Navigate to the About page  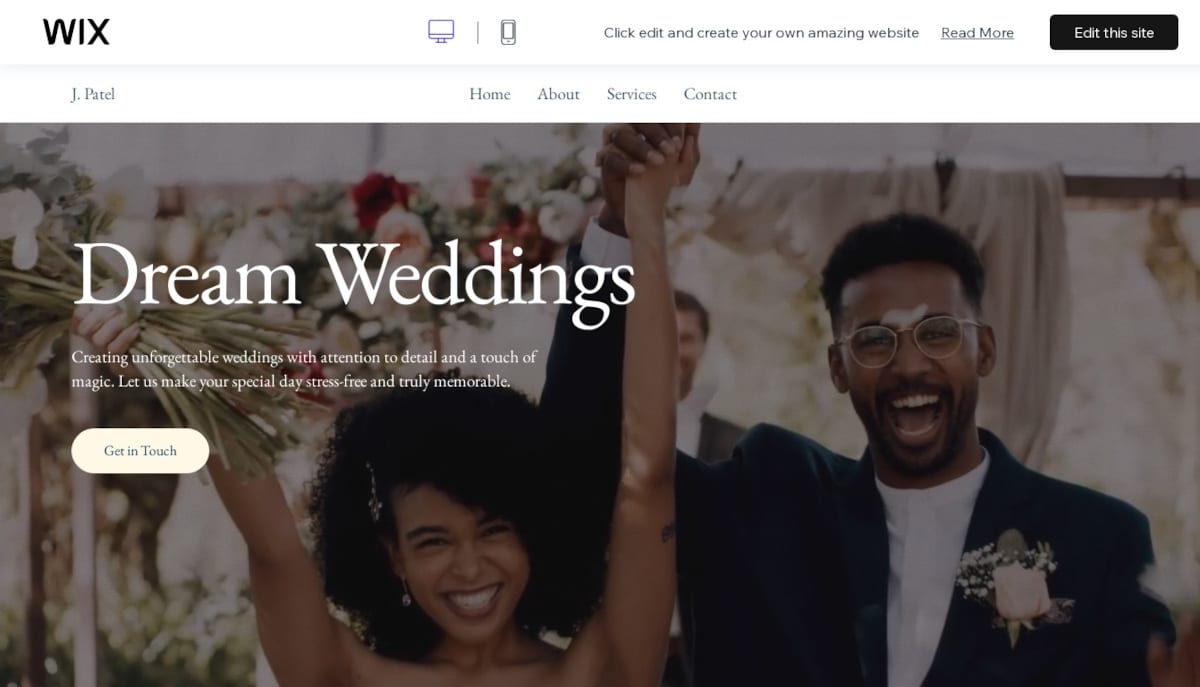(558, 94)
